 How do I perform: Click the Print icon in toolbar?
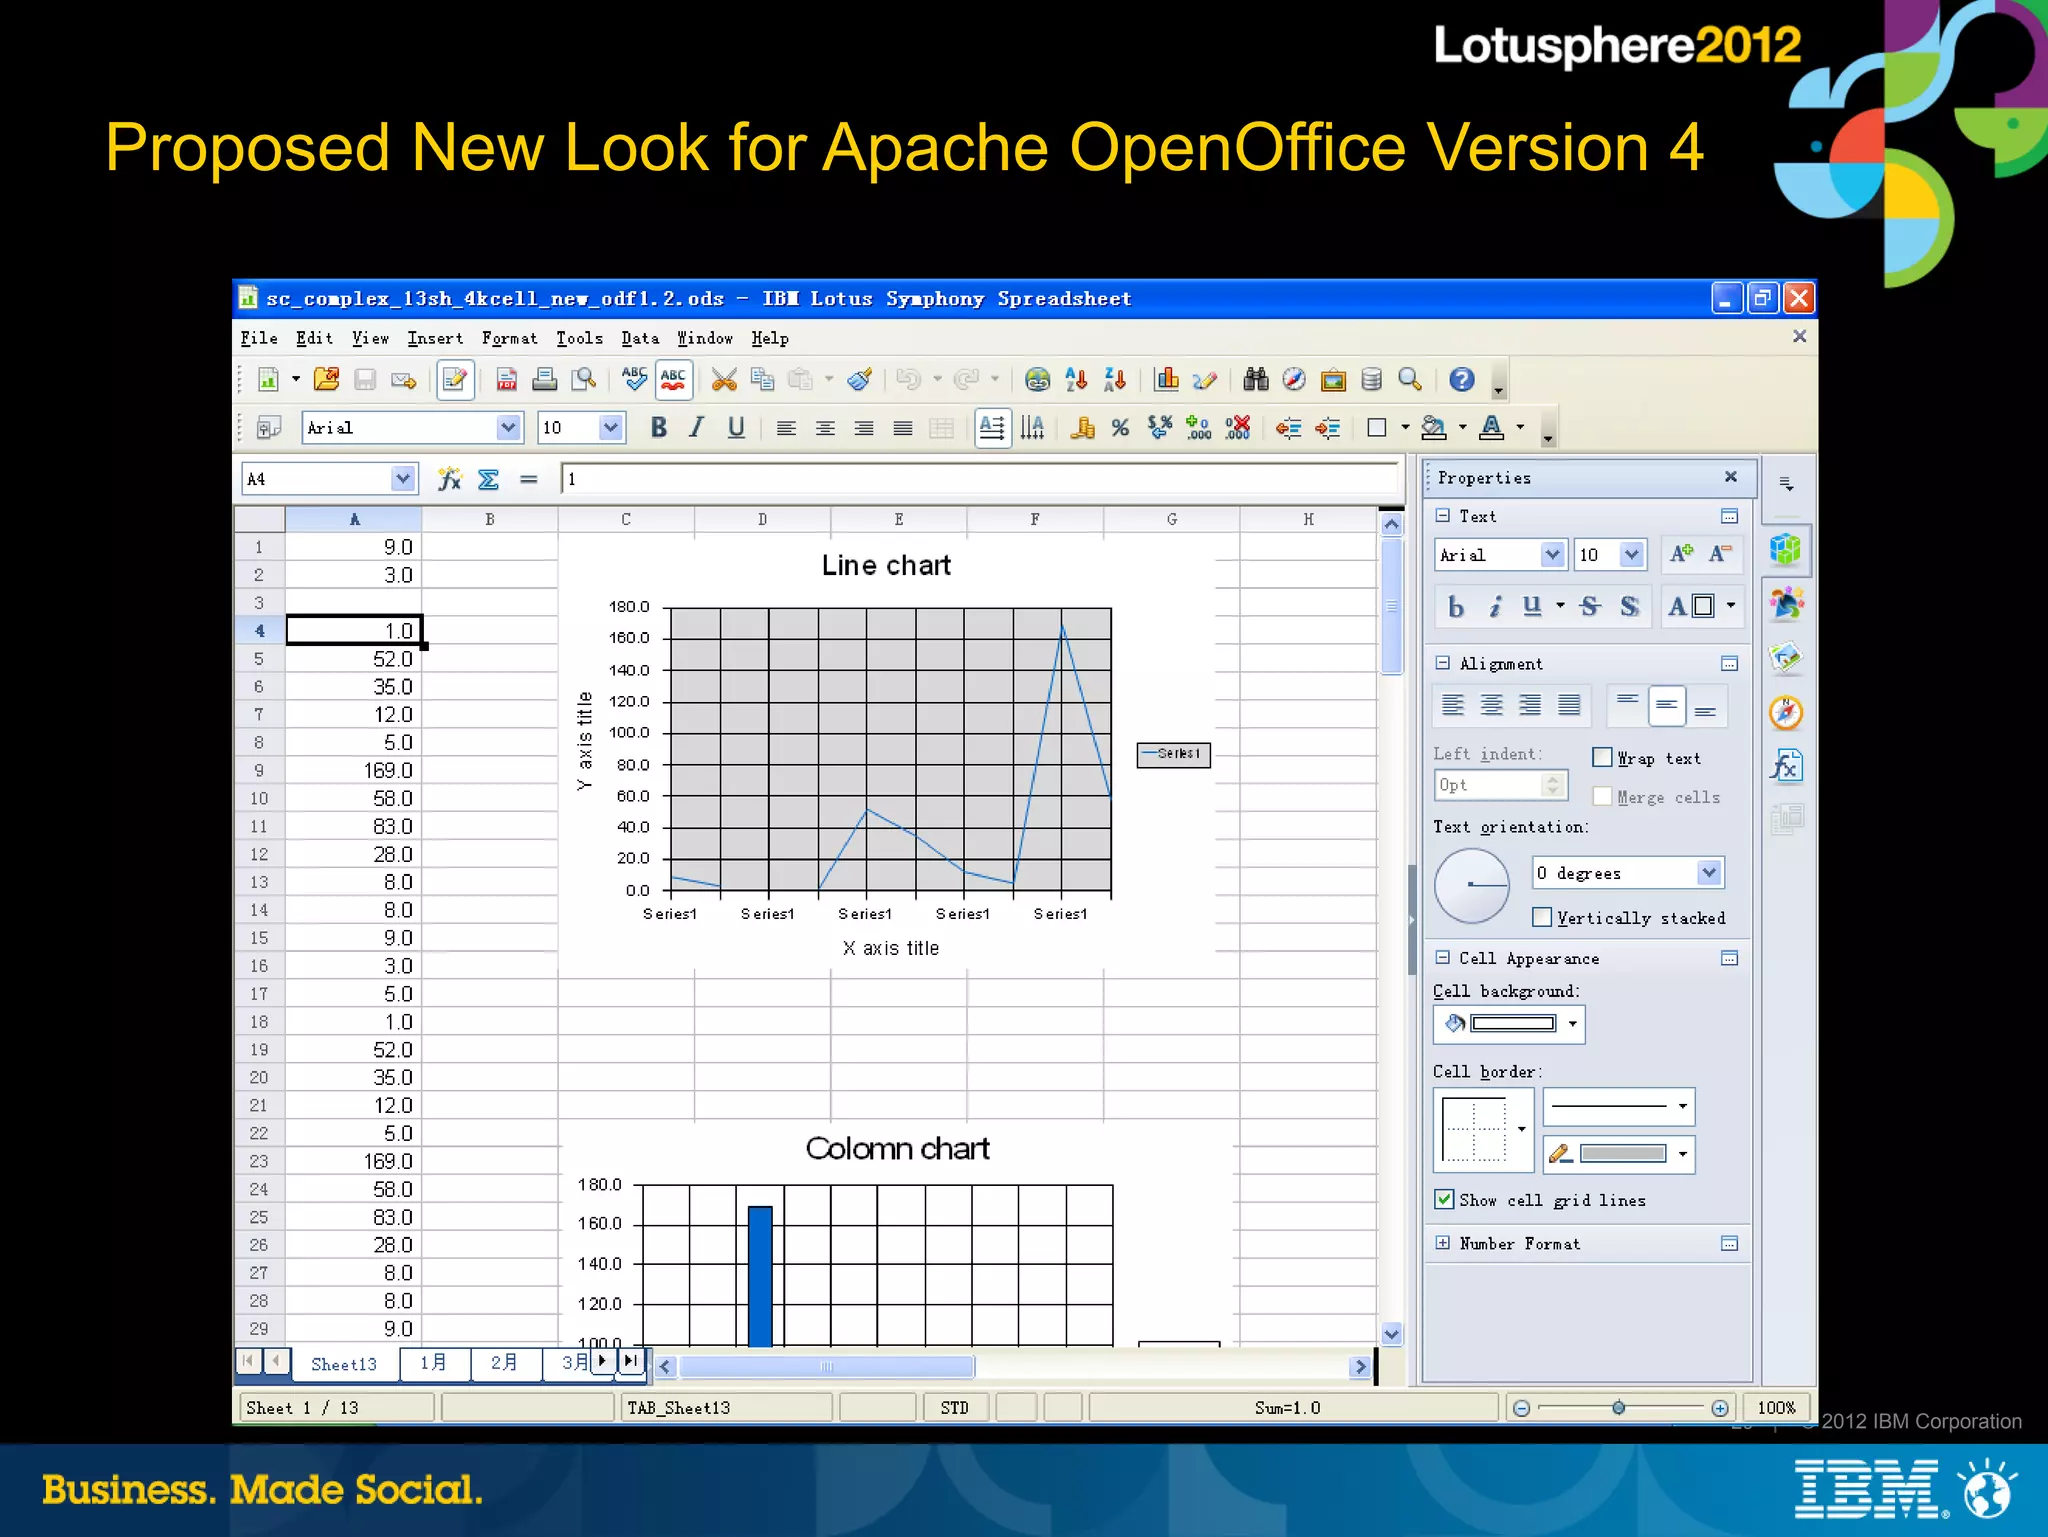click(x=545, y=380)
